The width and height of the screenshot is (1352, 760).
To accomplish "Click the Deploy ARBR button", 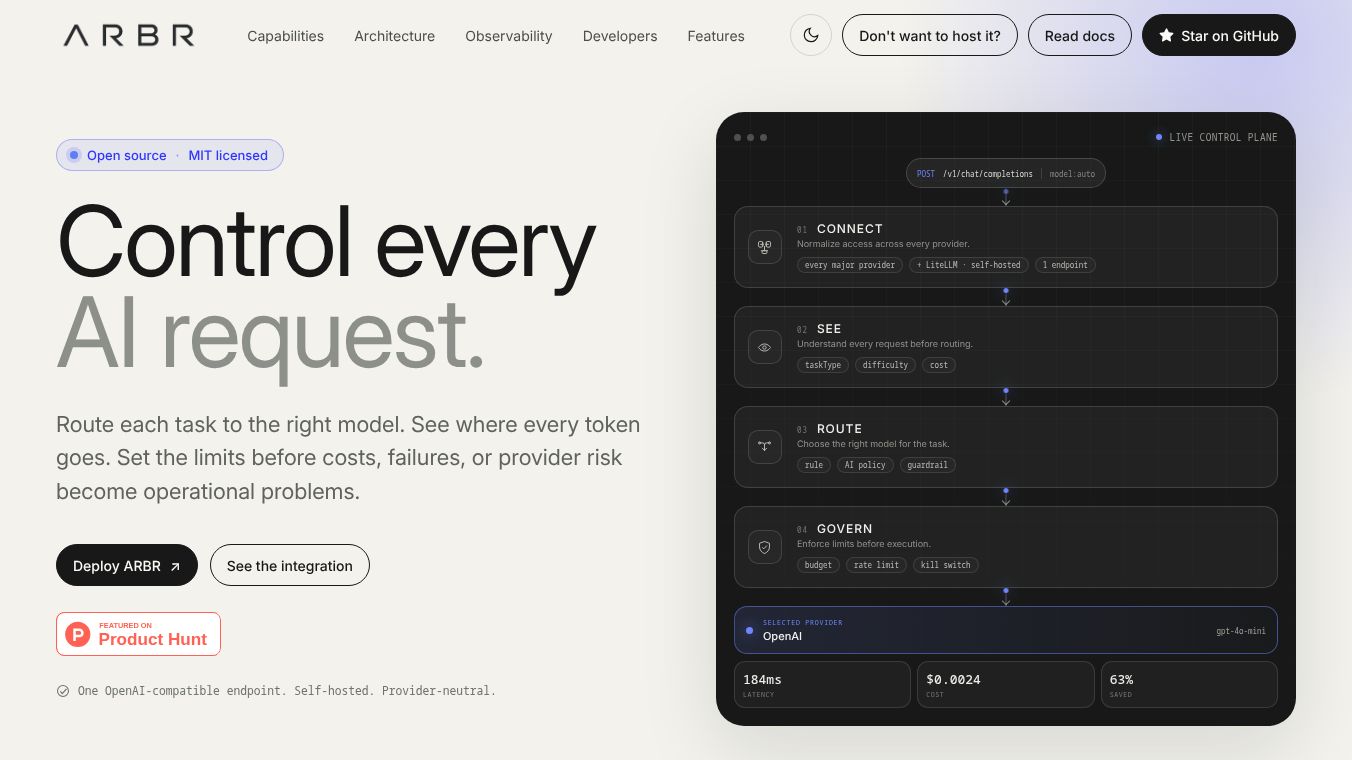I will tap(127, 565).
